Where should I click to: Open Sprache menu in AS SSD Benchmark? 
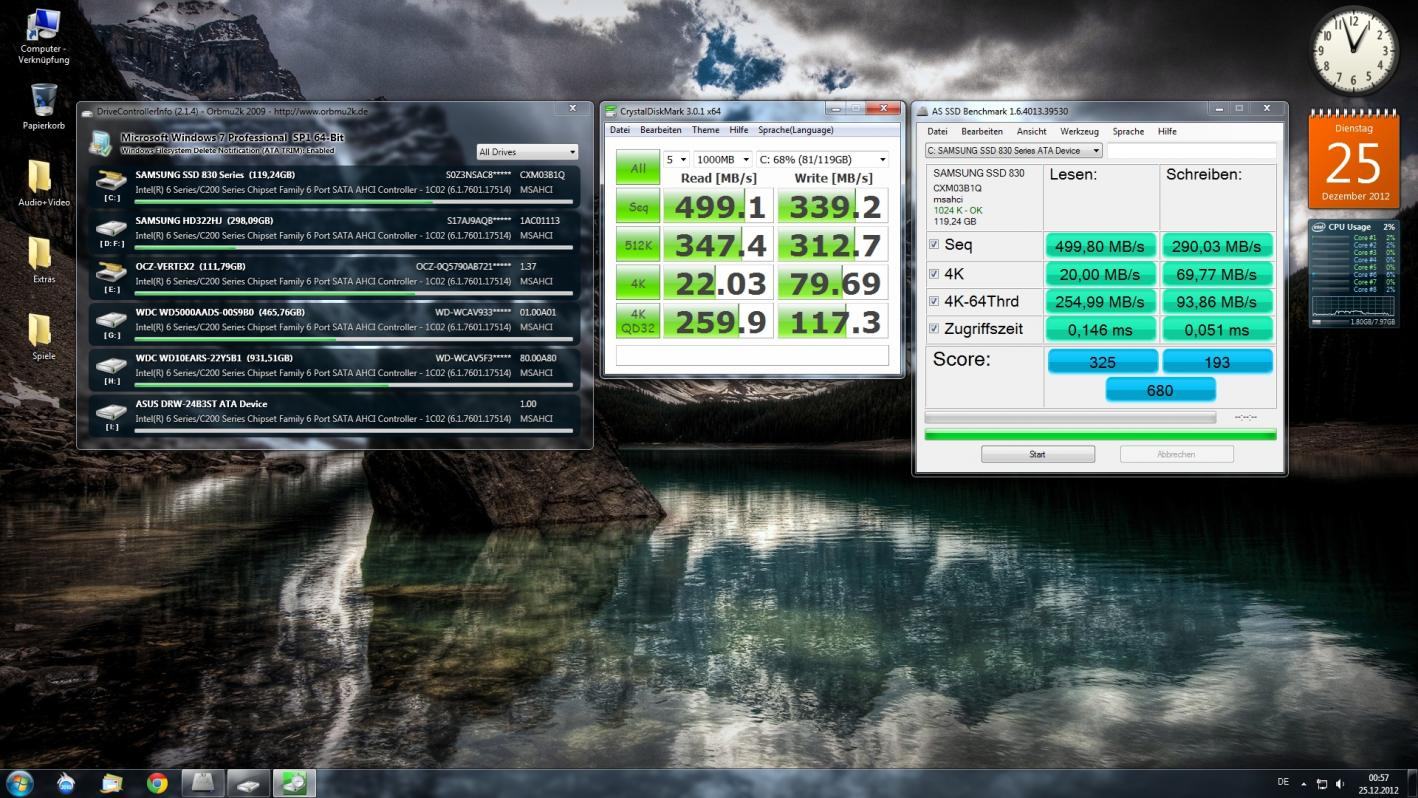[1128, 131]
